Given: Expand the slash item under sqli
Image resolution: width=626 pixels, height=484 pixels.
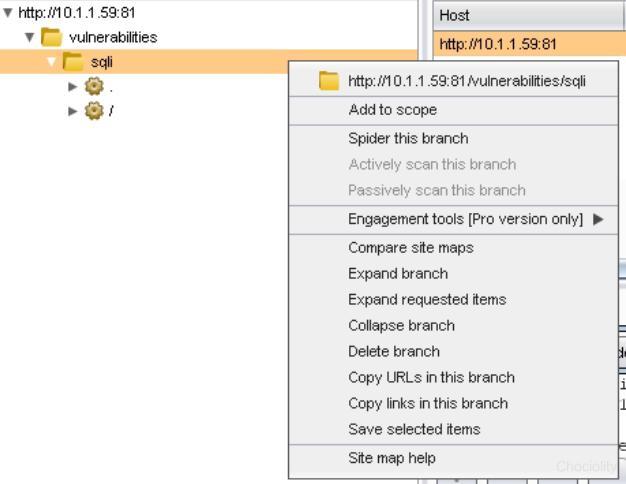Looking at the screenshot, I should pos(73,110).
